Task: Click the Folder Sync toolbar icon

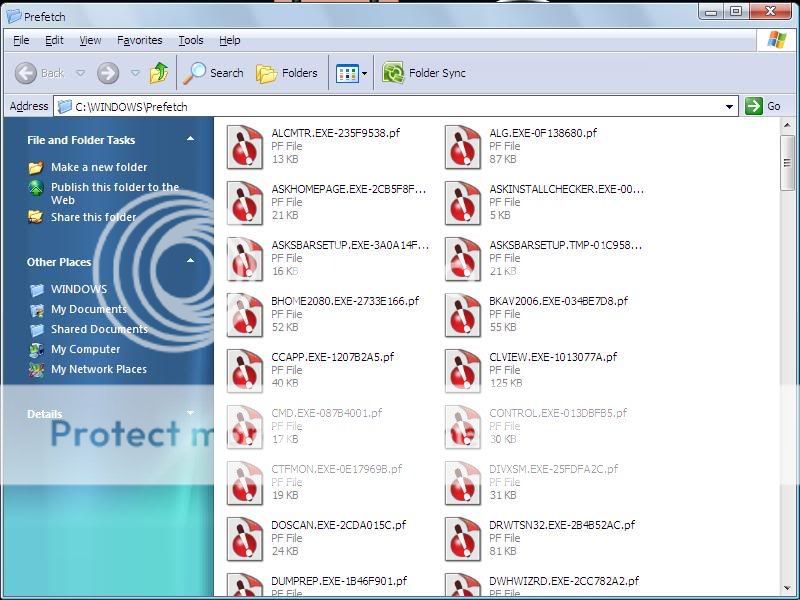Action: [393, 73]
